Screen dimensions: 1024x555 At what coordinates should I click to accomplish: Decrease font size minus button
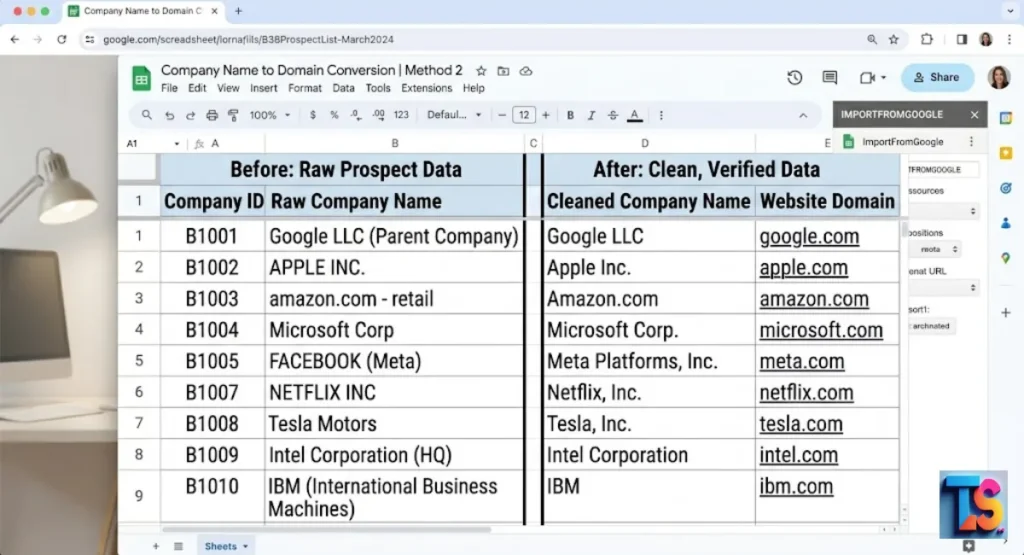pos(502,115)
